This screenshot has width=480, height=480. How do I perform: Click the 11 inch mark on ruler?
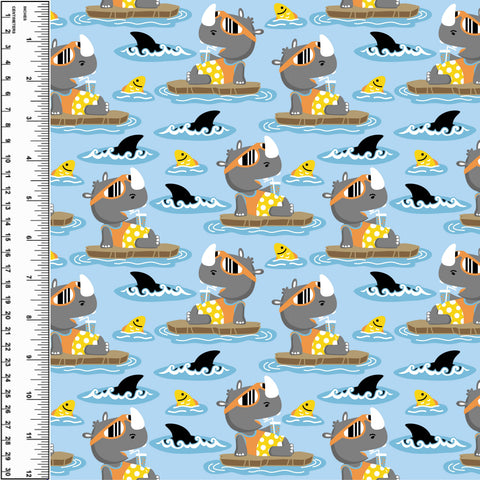[x=29, y=435]
